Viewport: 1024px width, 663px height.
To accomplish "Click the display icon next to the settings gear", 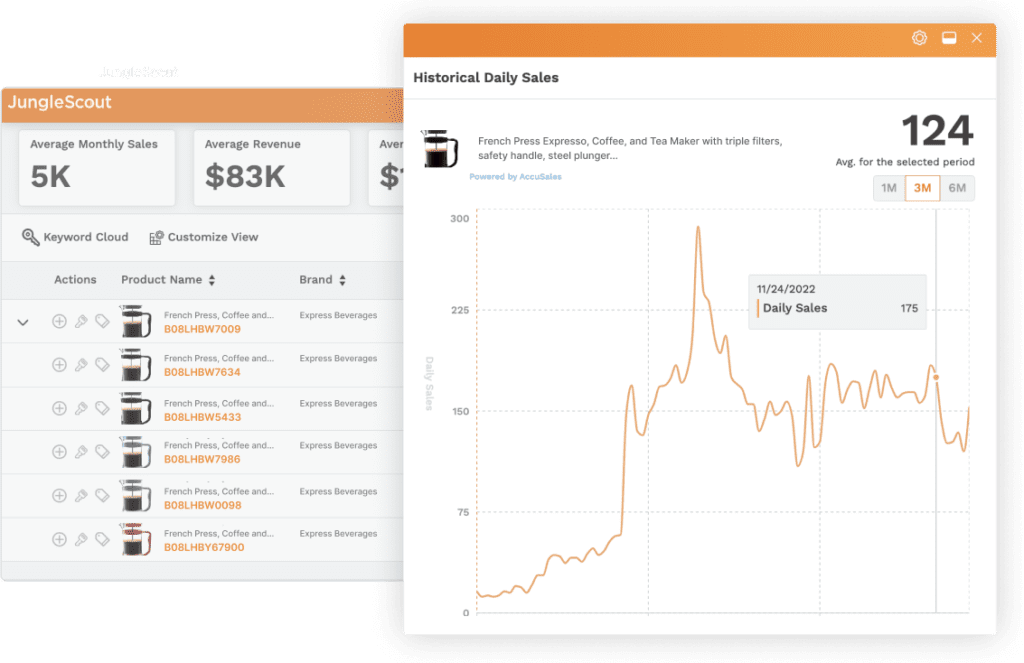I will point(948,38).
